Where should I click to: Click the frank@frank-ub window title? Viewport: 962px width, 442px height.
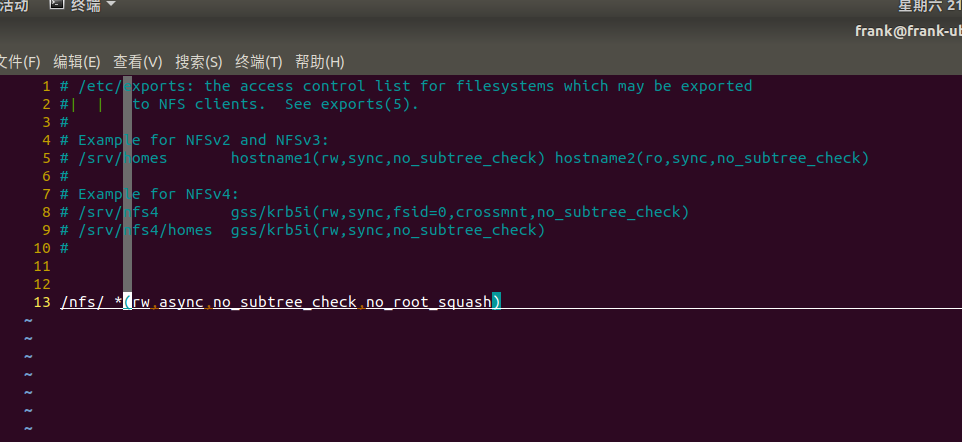pyautogui.click(x=907, y=31)
